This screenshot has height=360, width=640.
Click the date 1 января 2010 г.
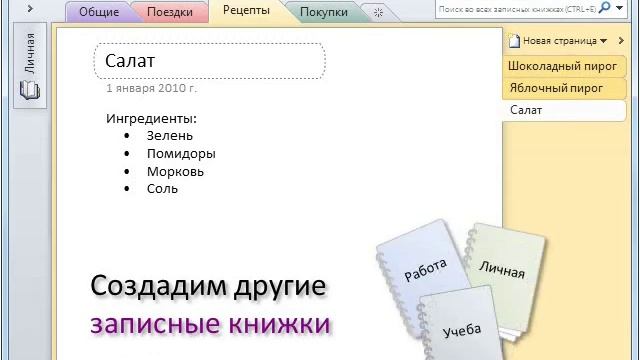[151, 88]
